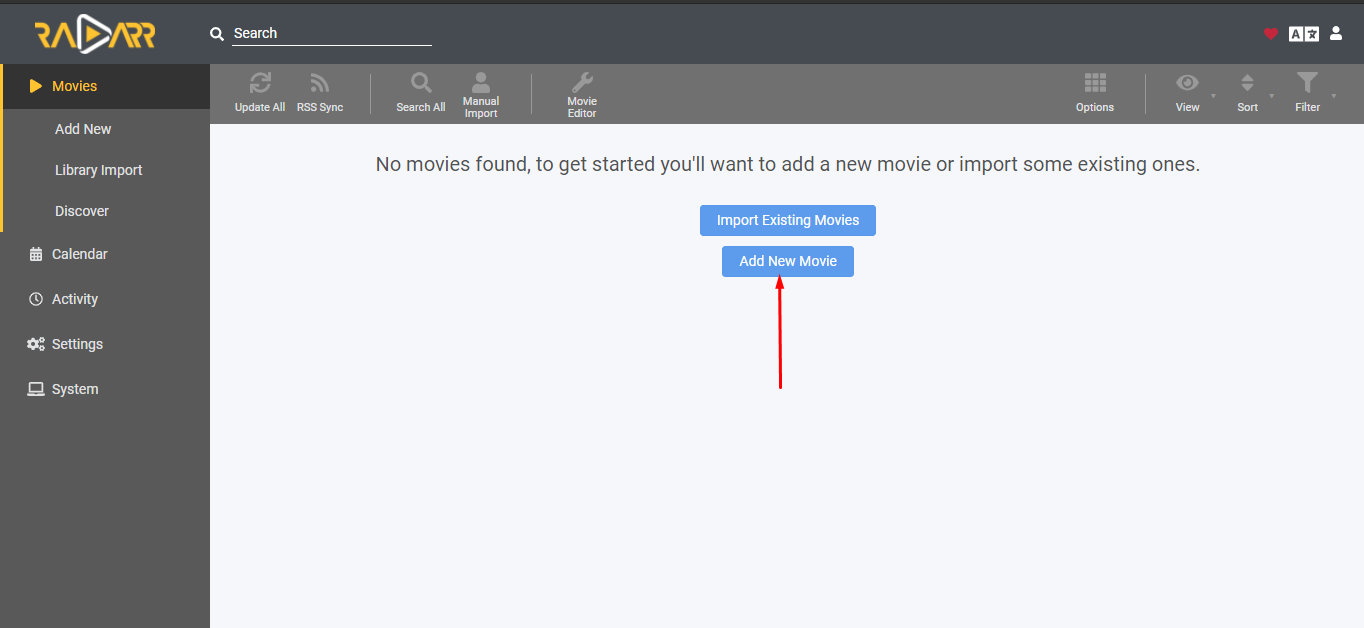The image size is (1364, 628).
Task: Open the translate language icon
Action: [x=1302, y=33]
